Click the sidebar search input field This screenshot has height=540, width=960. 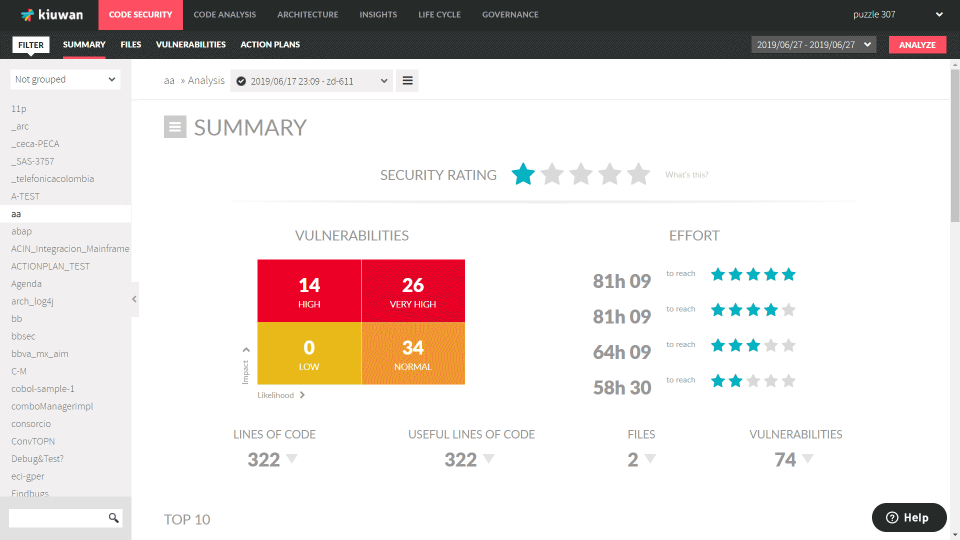tap(57, 518)
